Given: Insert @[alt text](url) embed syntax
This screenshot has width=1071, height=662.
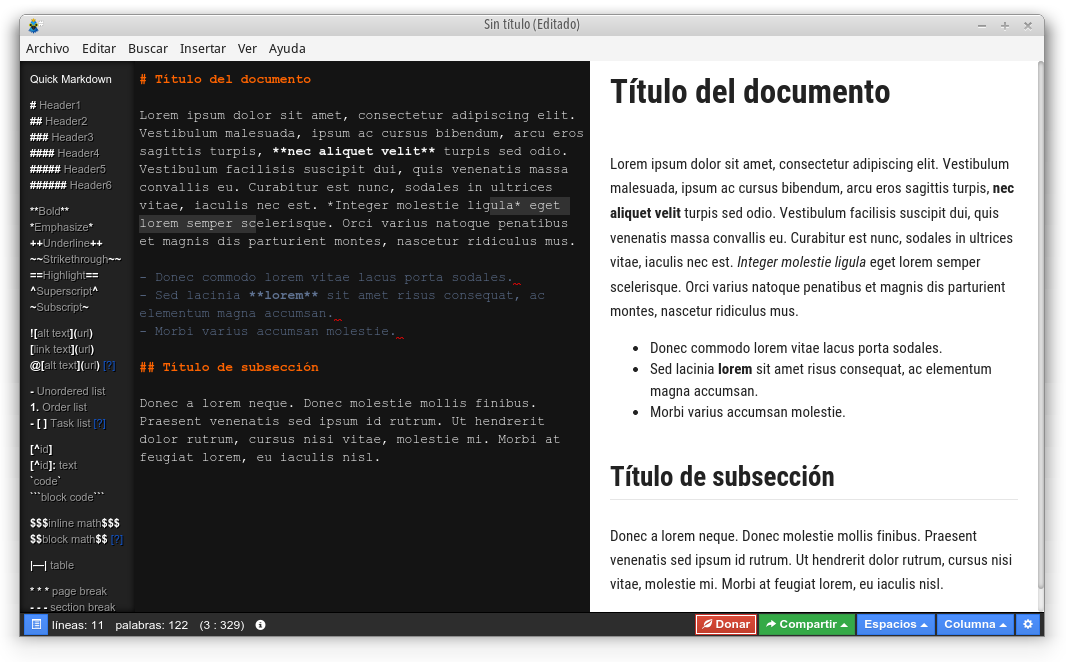Looking at the screenshot, I should (x=65, y=366).
